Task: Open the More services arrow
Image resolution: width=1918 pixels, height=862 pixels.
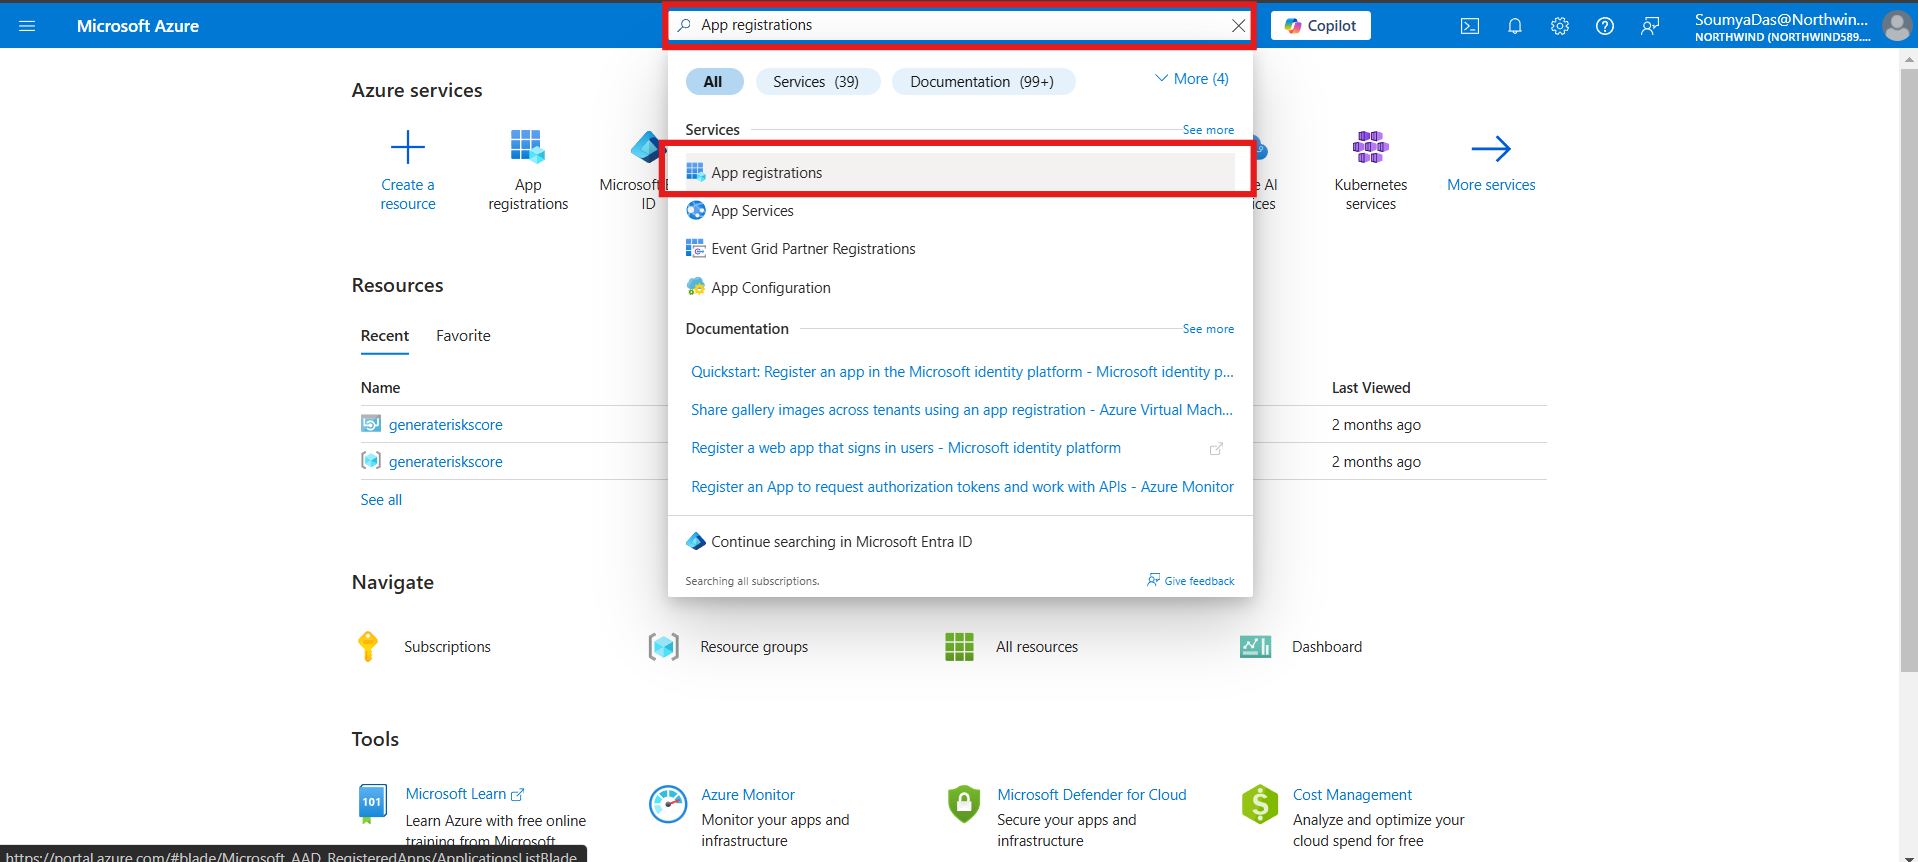Action: click(x=1490, y=150)
